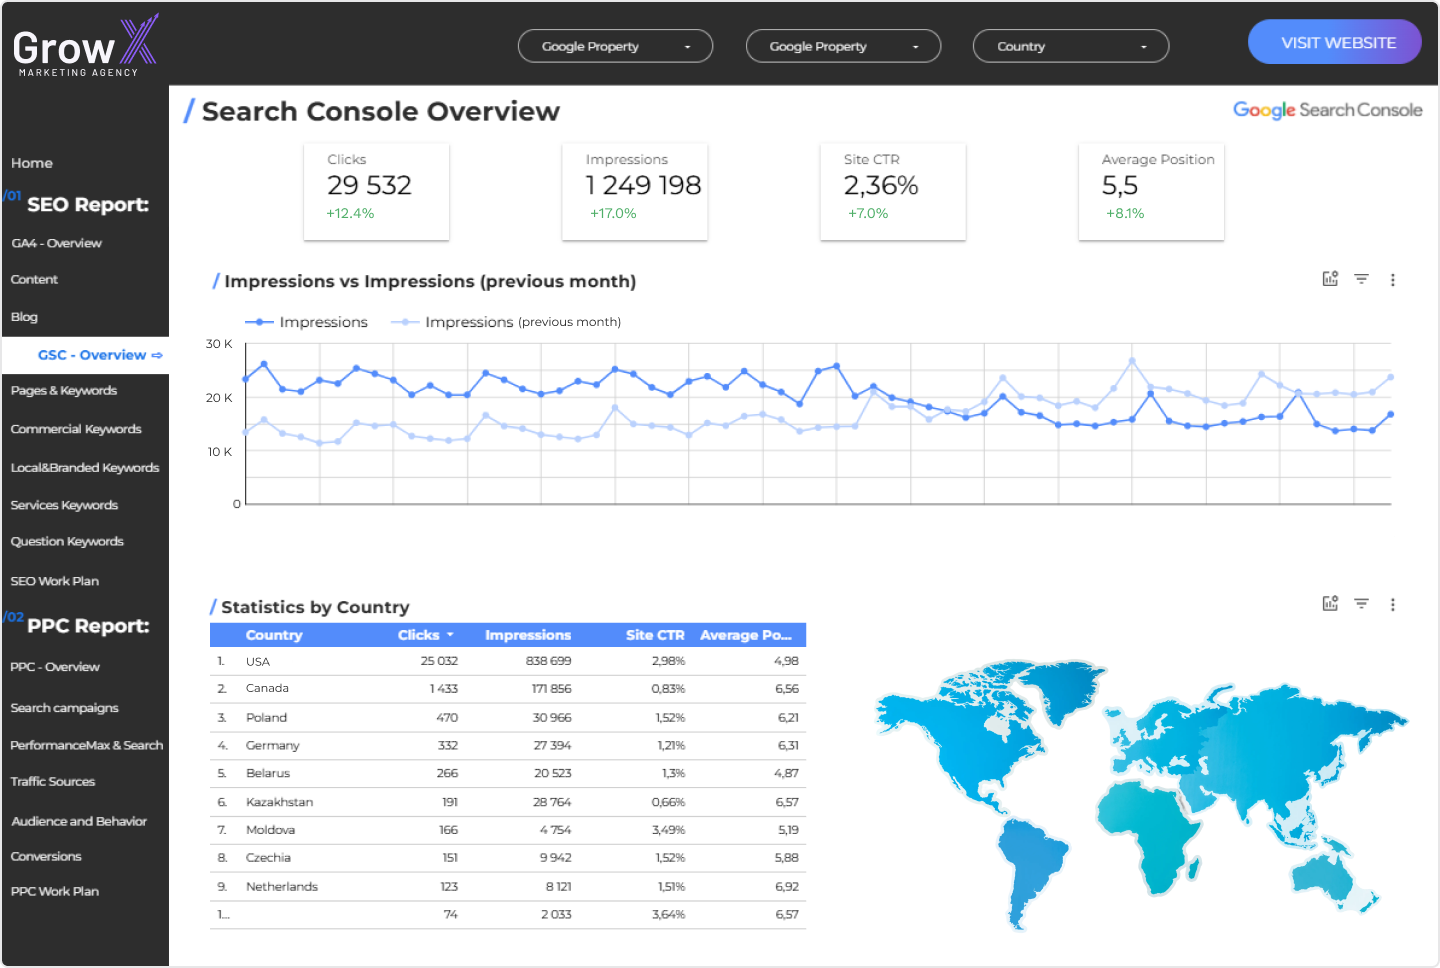The image size is (1440, 968).
Task: Open the filter icon on impressions chart
Action: coord(1361,279)
